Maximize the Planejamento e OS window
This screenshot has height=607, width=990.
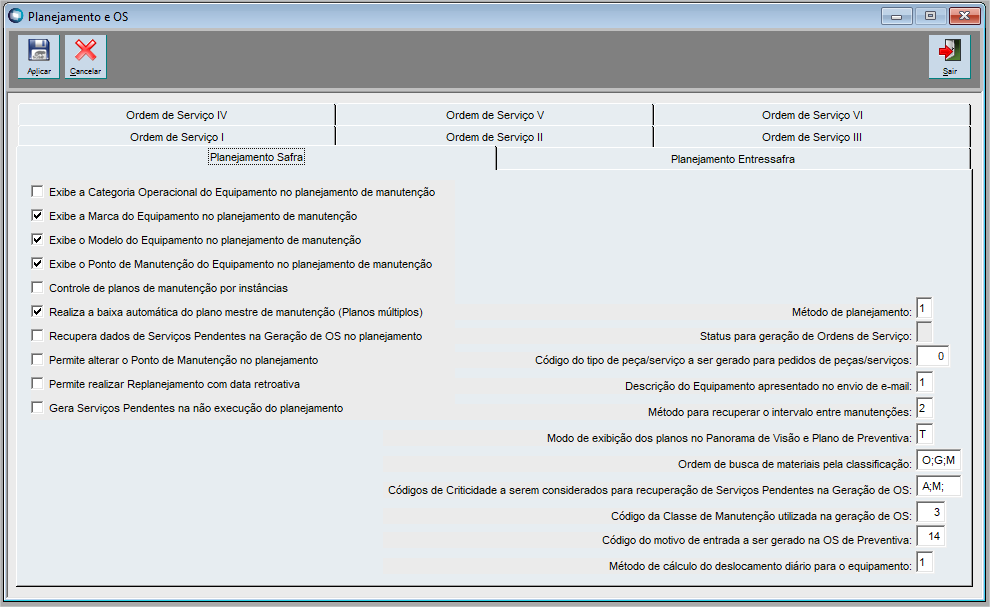(x=931, y=16)
